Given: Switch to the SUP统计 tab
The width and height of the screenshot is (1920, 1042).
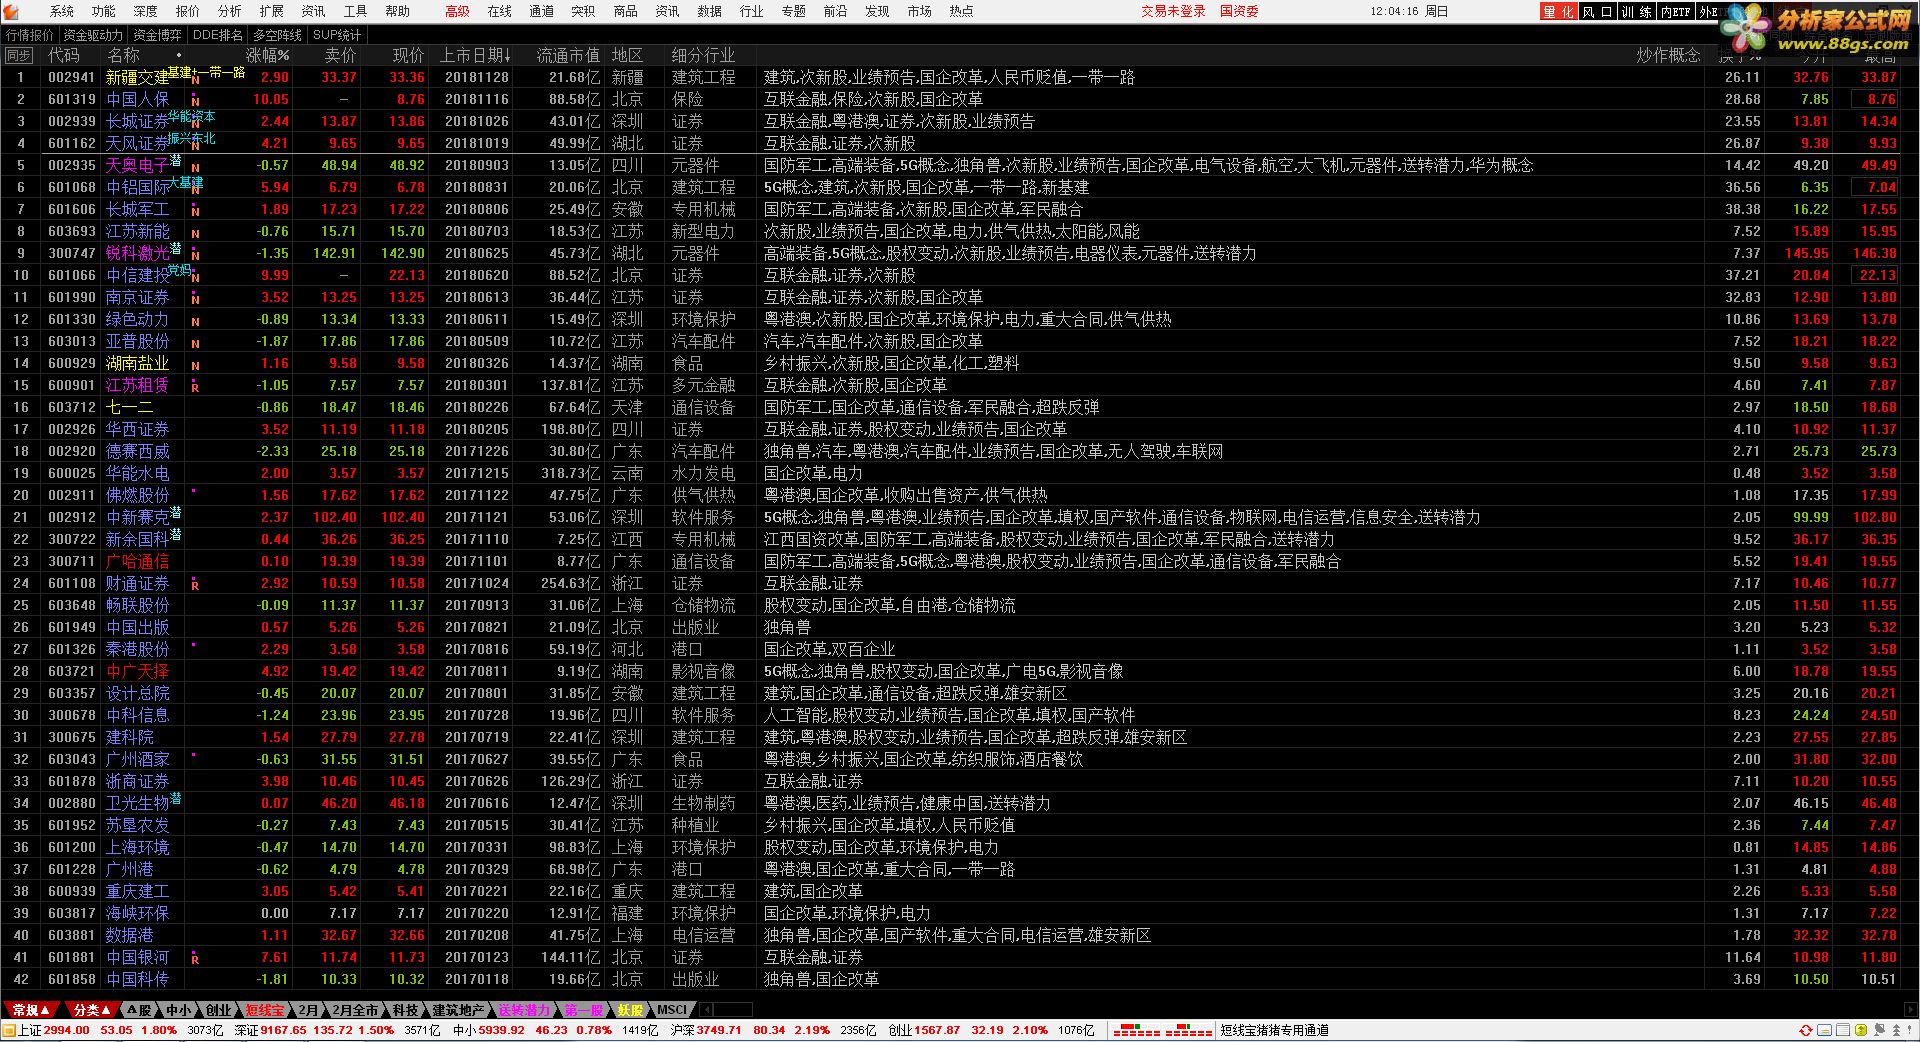Looking at the screenshot, I should (x=336, y=35).
